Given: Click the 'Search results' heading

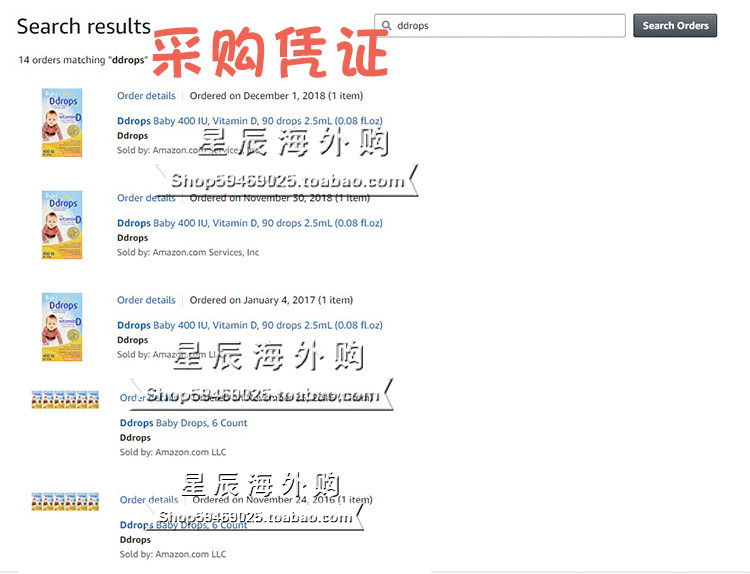Looking at the screenshot, I should [x=84, y=26].
